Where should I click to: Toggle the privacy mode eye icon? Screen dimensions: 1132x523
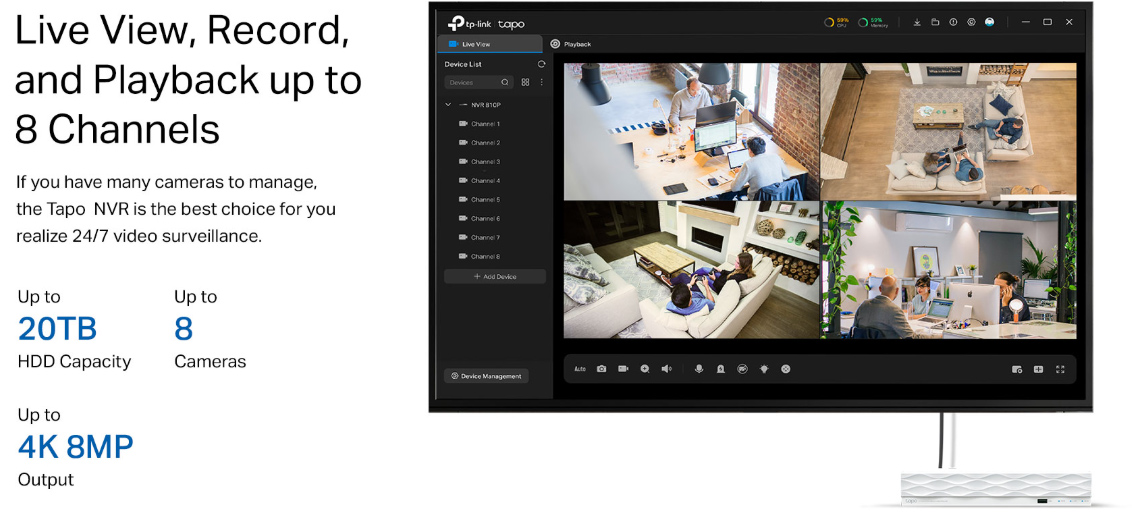click(742, 369)
